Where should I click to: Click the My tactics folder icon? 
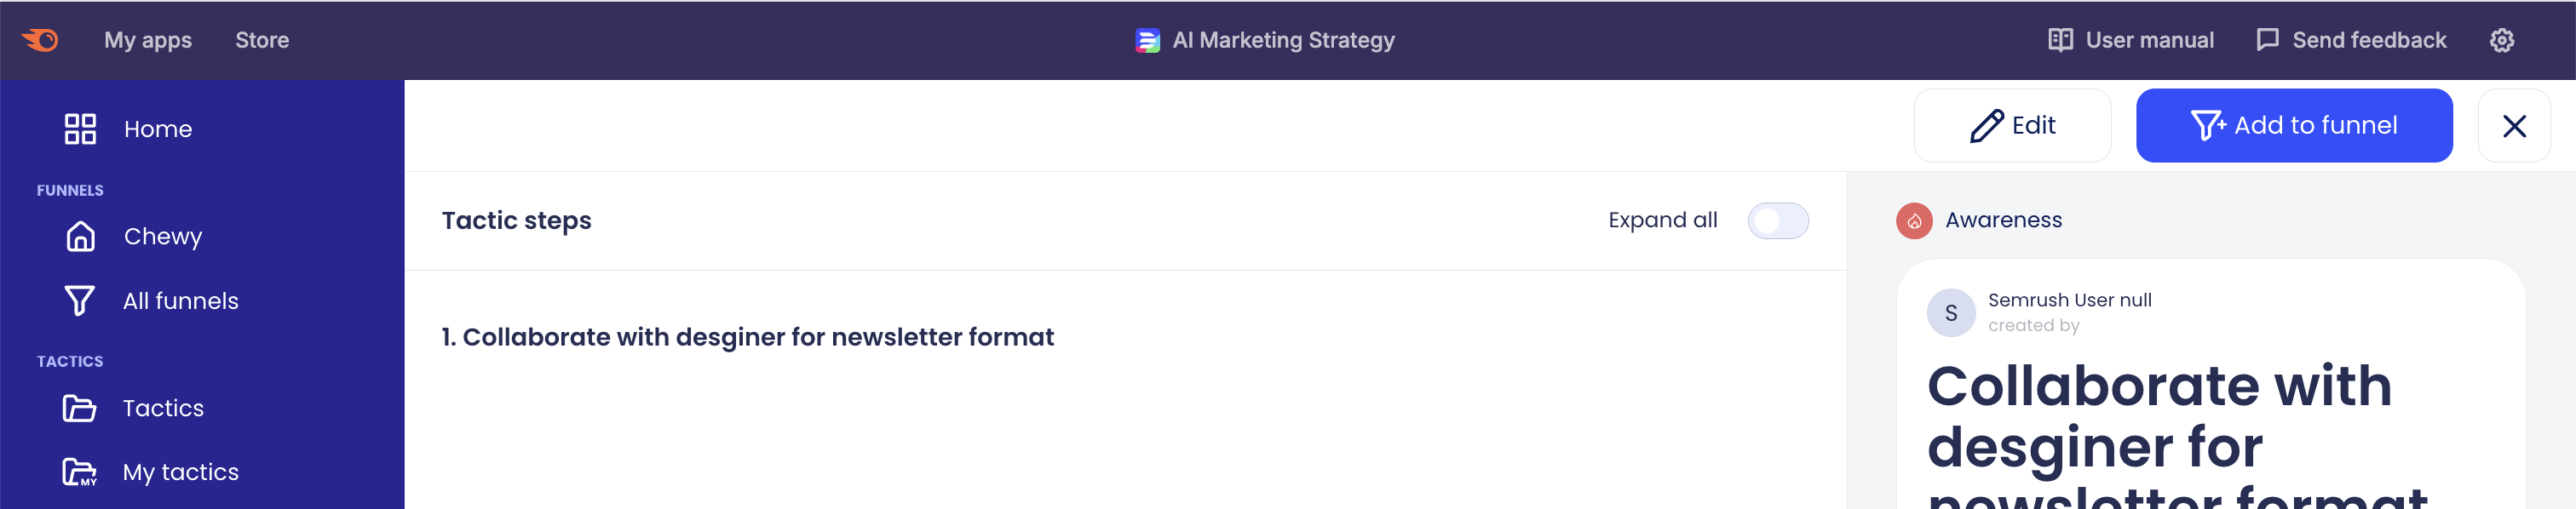(x=80, y=472)
